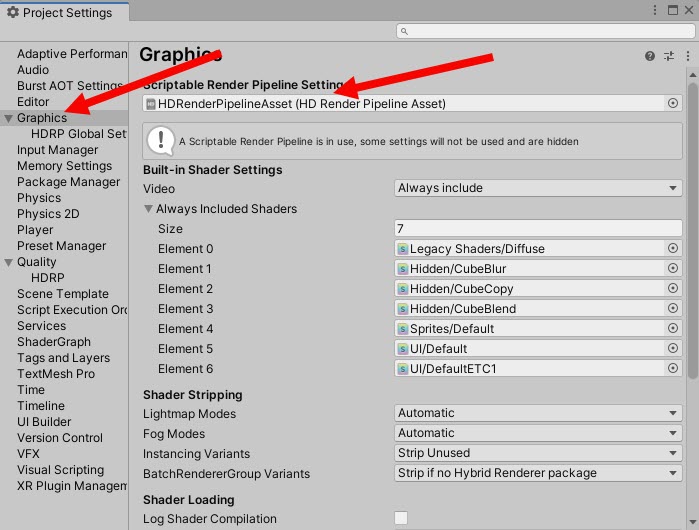
Task: Click object picker for Hidden/CubeBlend
Action: pos(673,308)
